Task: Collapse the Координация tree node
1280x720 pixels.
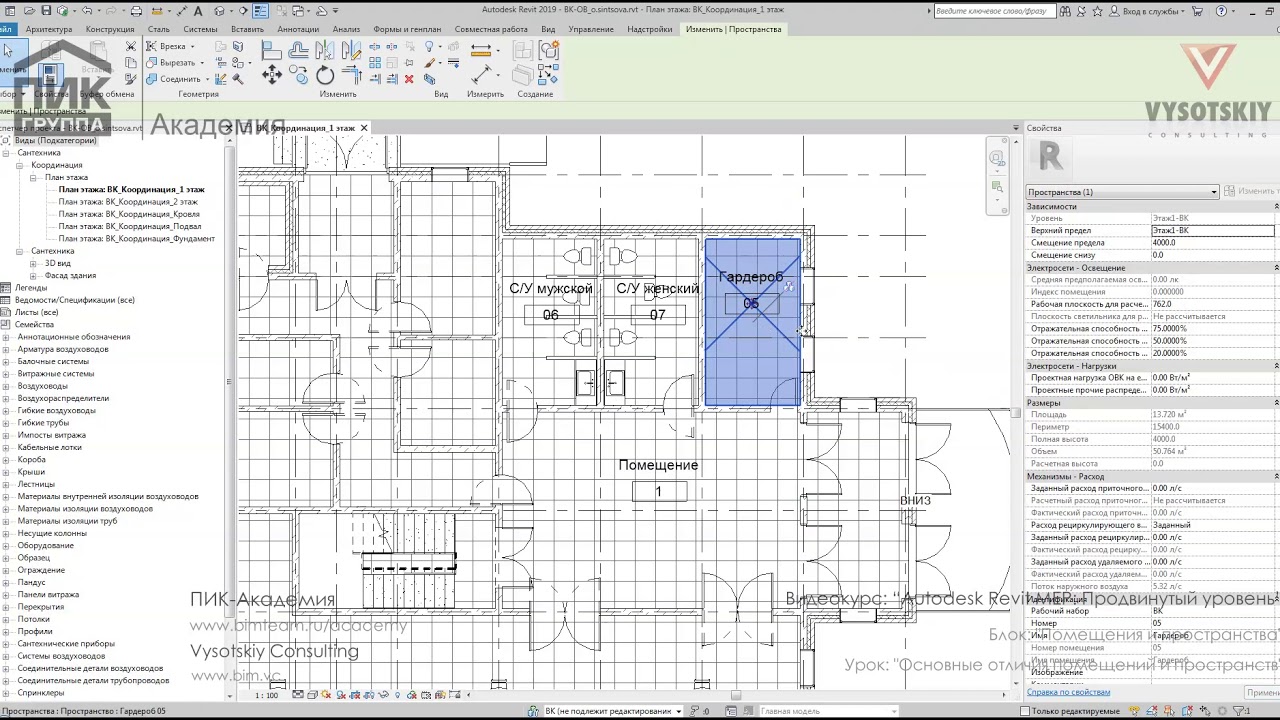Action: [19, 165]
